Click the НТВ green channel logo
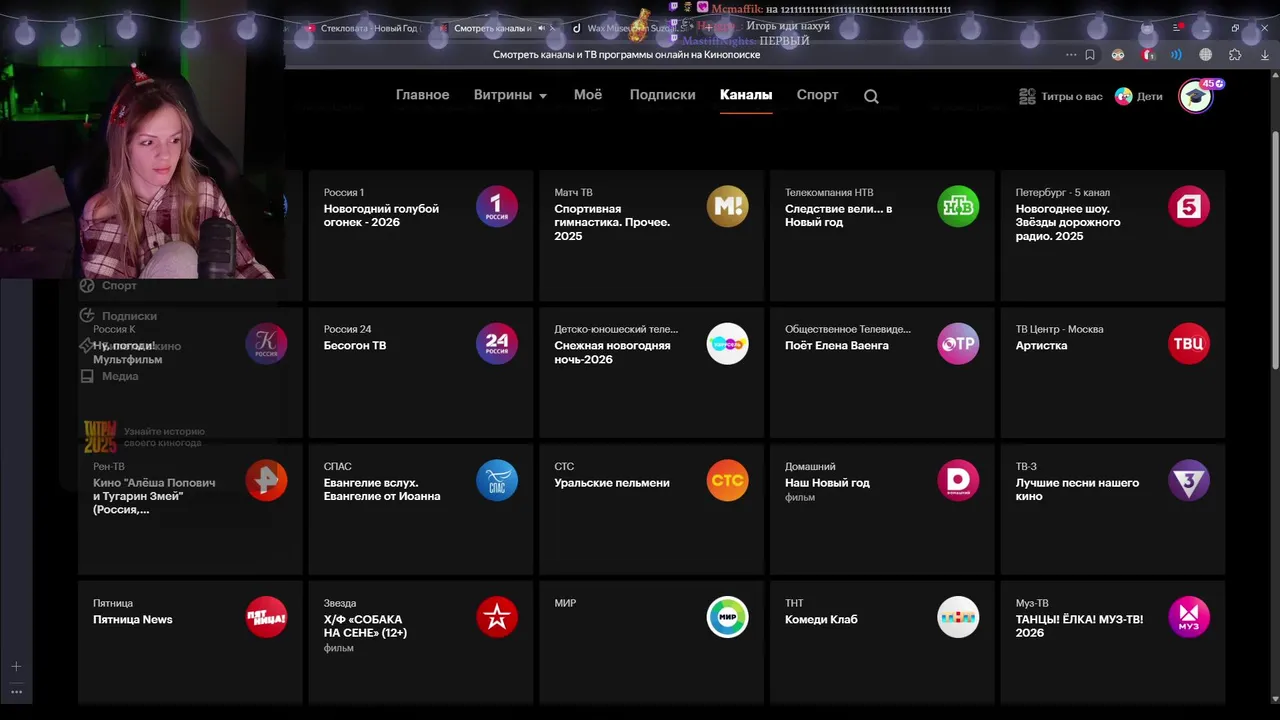Viewport: 1280px width, 720px height. click(x=958, y=206)
